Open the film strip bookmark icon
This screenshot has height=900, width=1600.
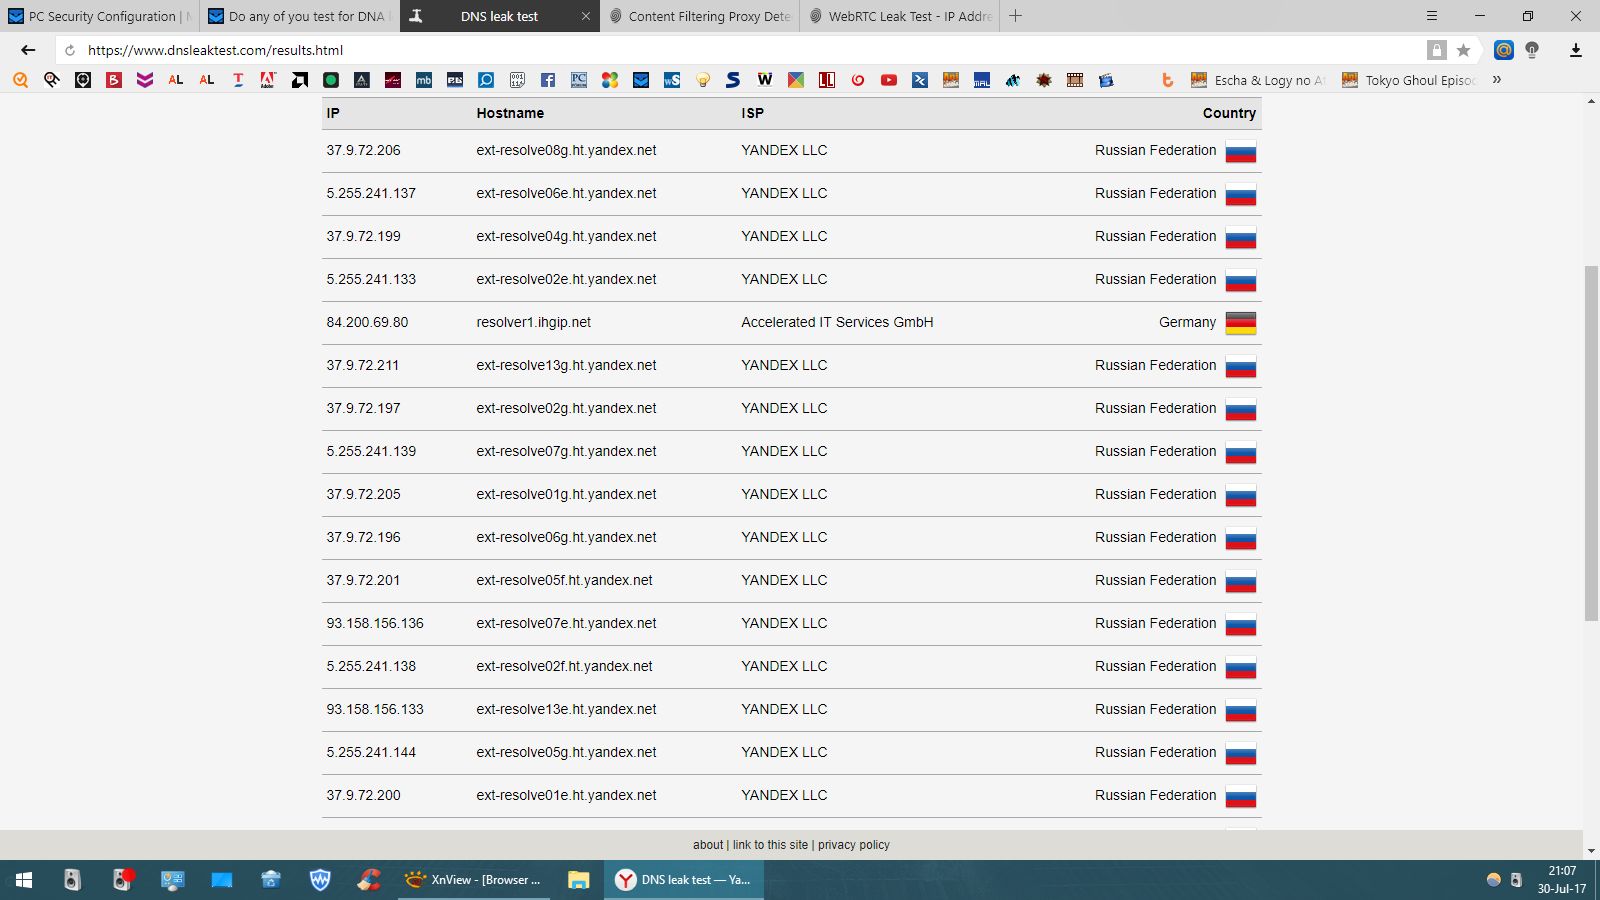1075,80
